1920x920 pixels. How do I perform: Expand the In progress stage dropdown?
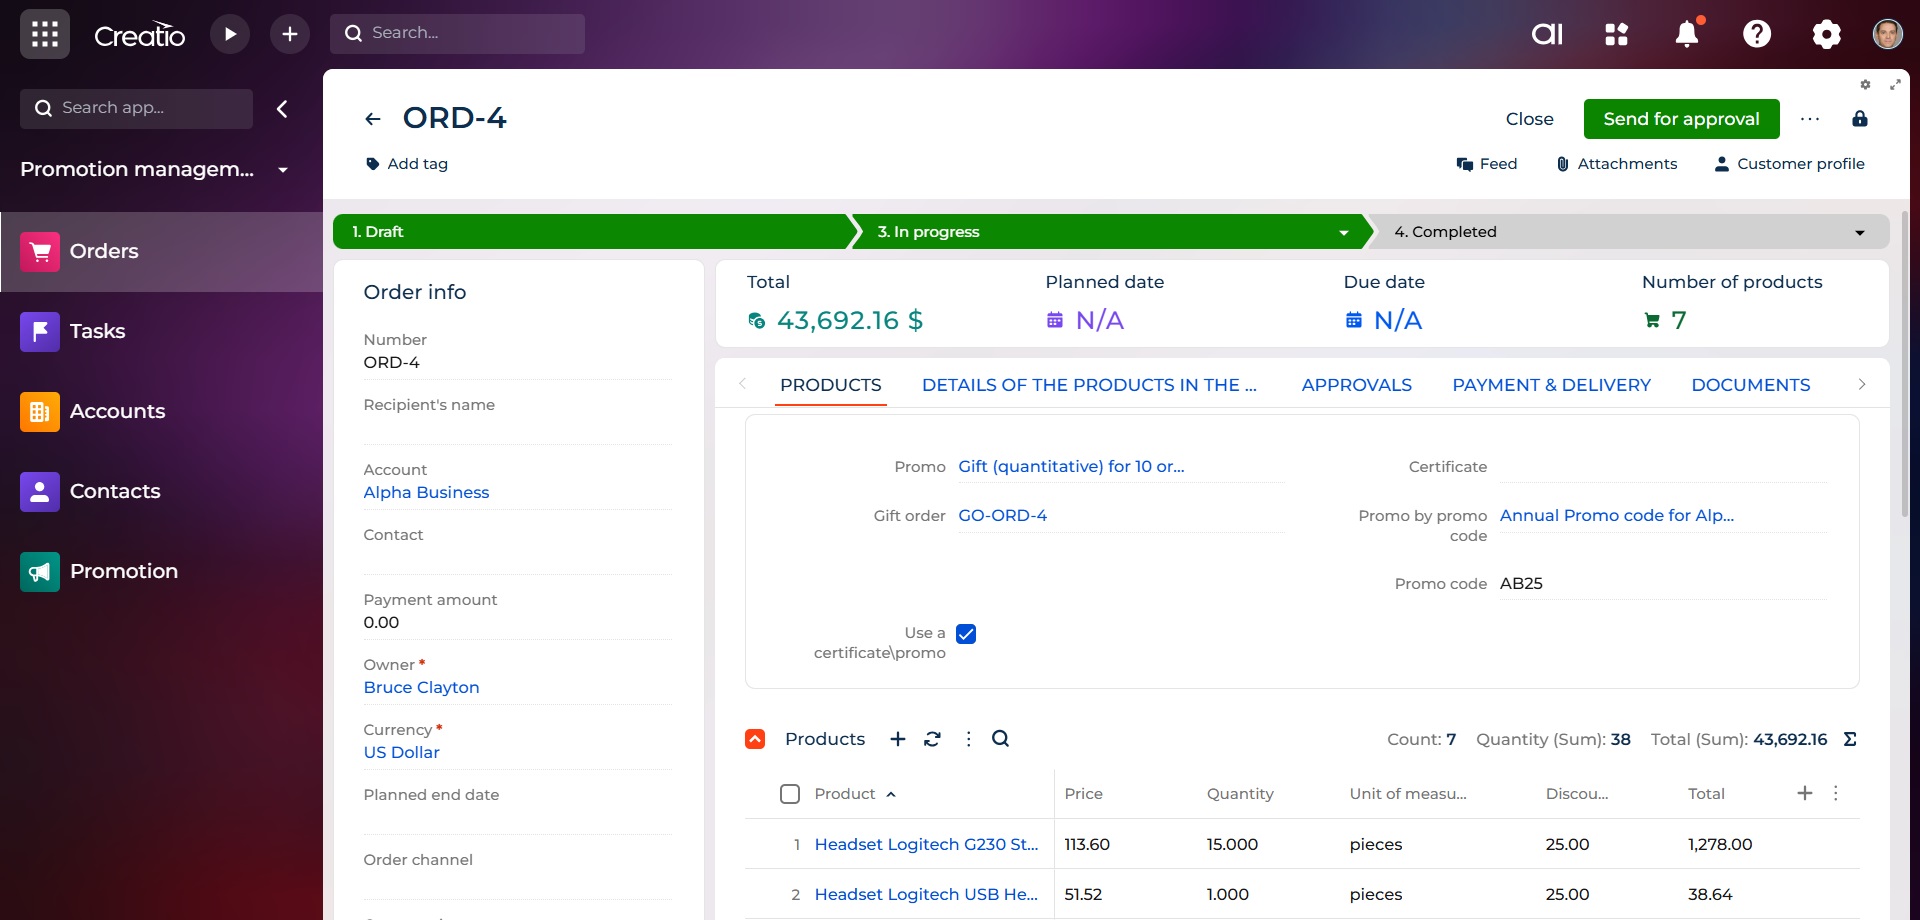coord(1343,232)
